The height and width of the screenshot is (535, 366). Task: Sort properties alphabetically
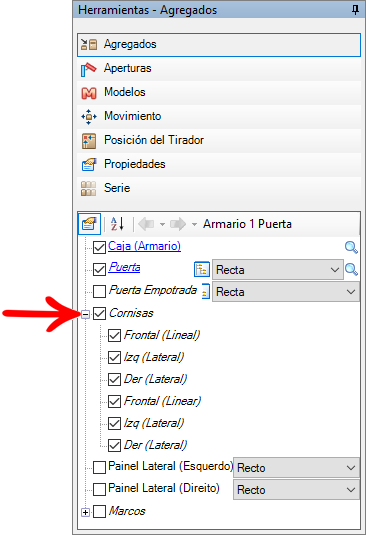click(117, 224)
